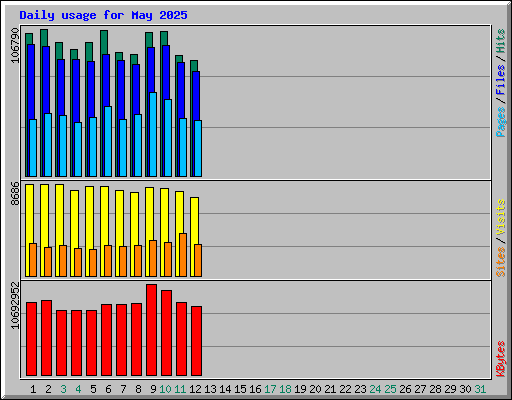Viewport: 512px width, 400px height.
Task: Click the yellow Visits bar for day 12
Action: click(x=194, y=220)
